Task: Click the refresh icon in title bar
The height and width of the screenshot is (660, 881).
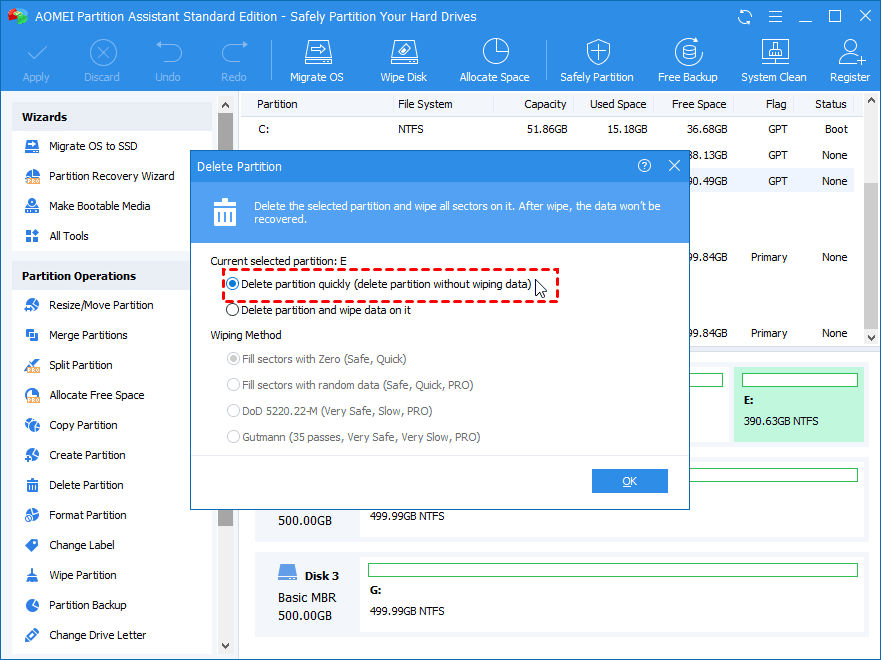Action: pyautogui.click(x=745, y=17)
